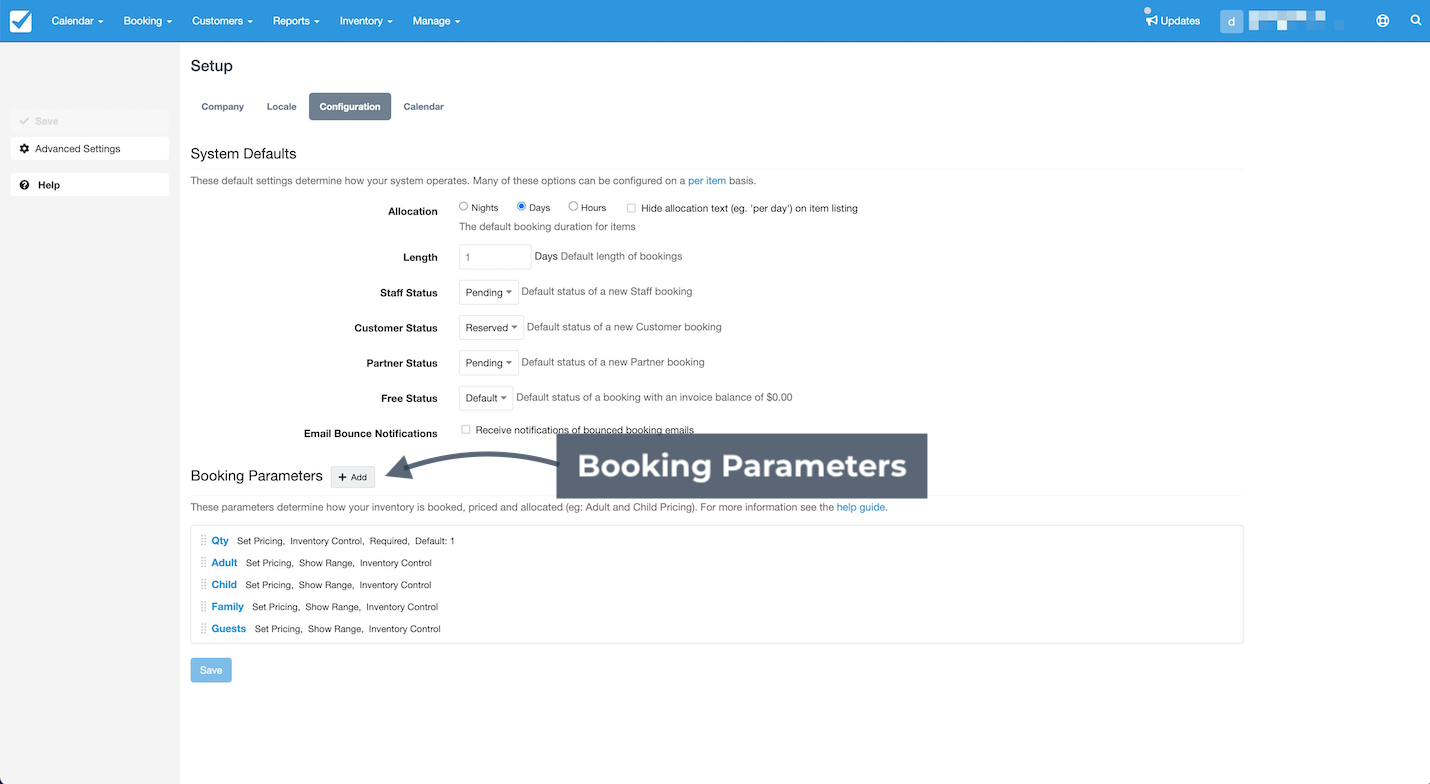The height and width of the screenshot is (784, 1430).
Task: Open the 'help guide' link
Action: coord(861,507)
